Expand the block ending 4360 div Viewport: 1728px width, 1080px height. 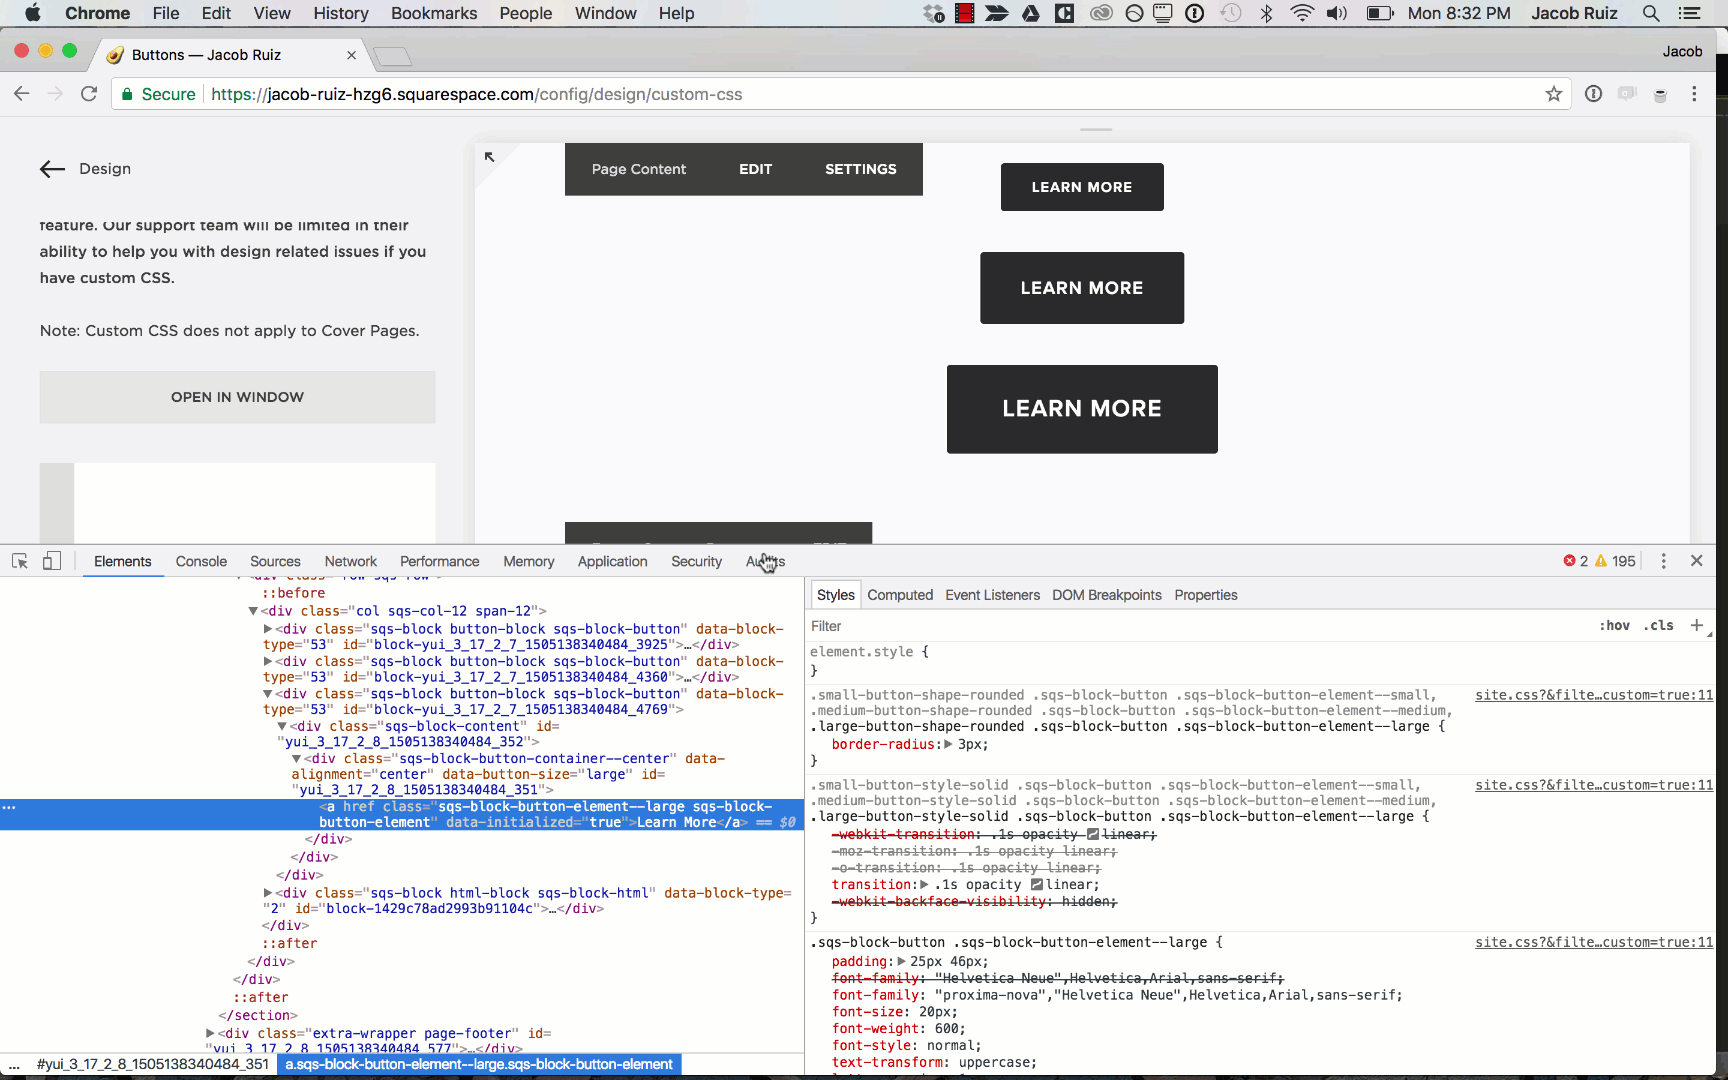(x=268, y=661)
